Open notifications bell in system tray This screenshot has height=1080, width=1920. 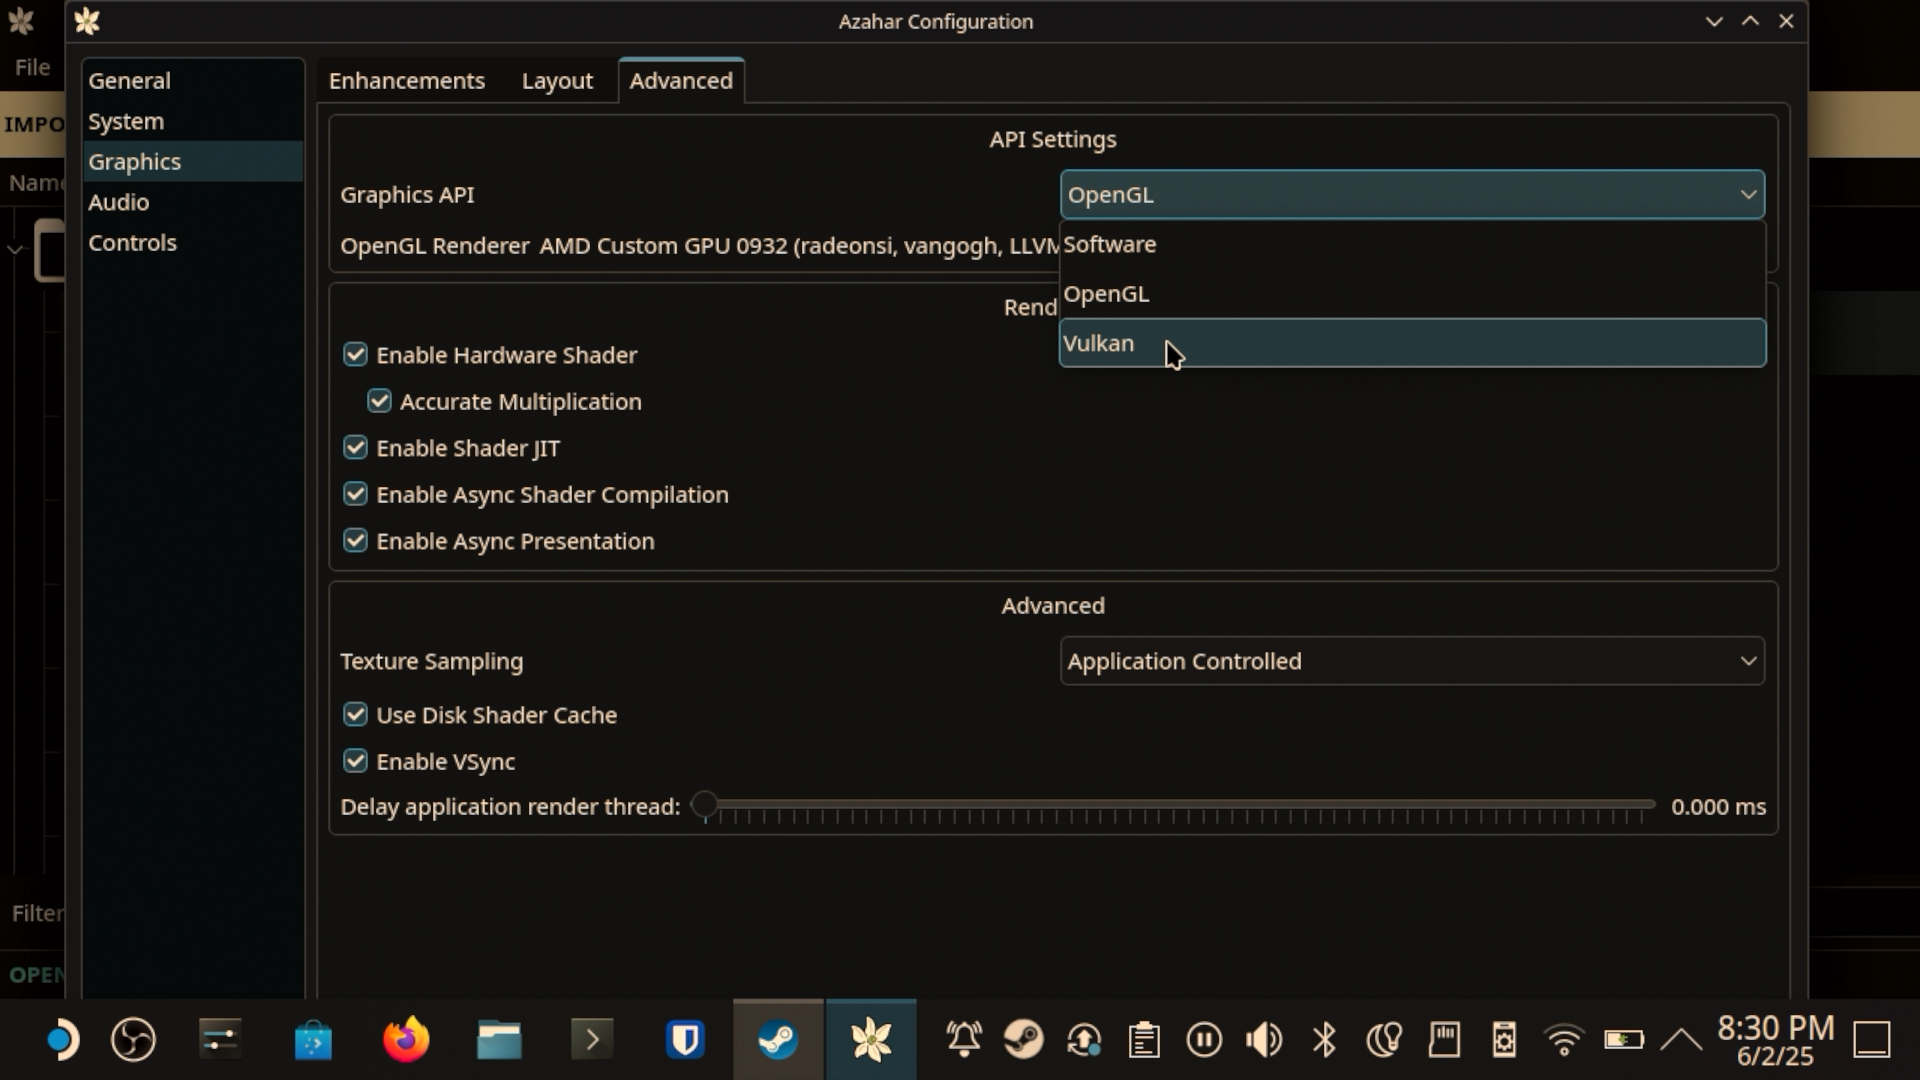tap(964, 1040)
